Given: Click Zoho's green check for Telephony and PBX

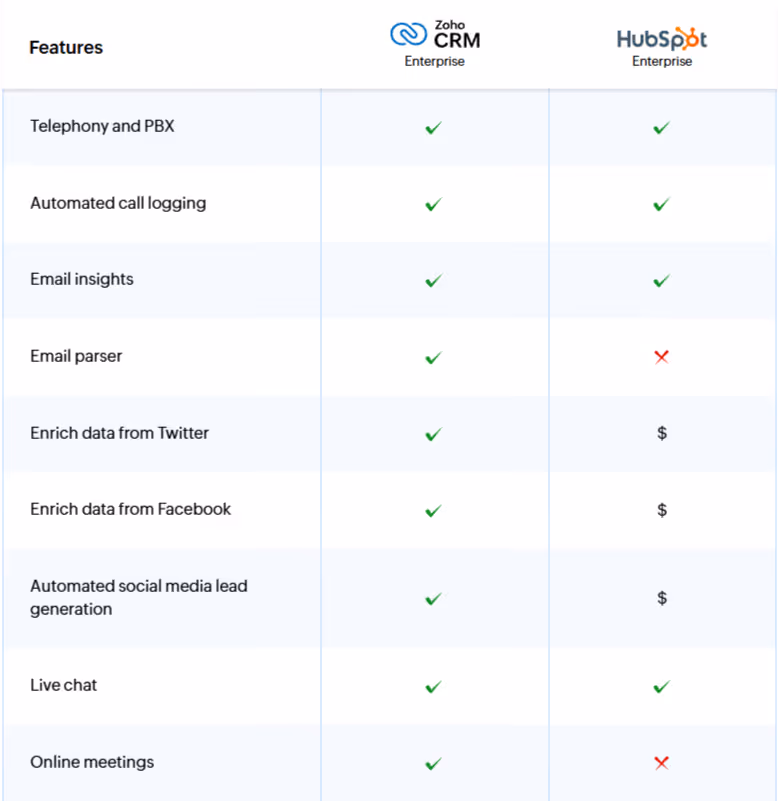Looking at the screenshot, I should tap(433, 128).
